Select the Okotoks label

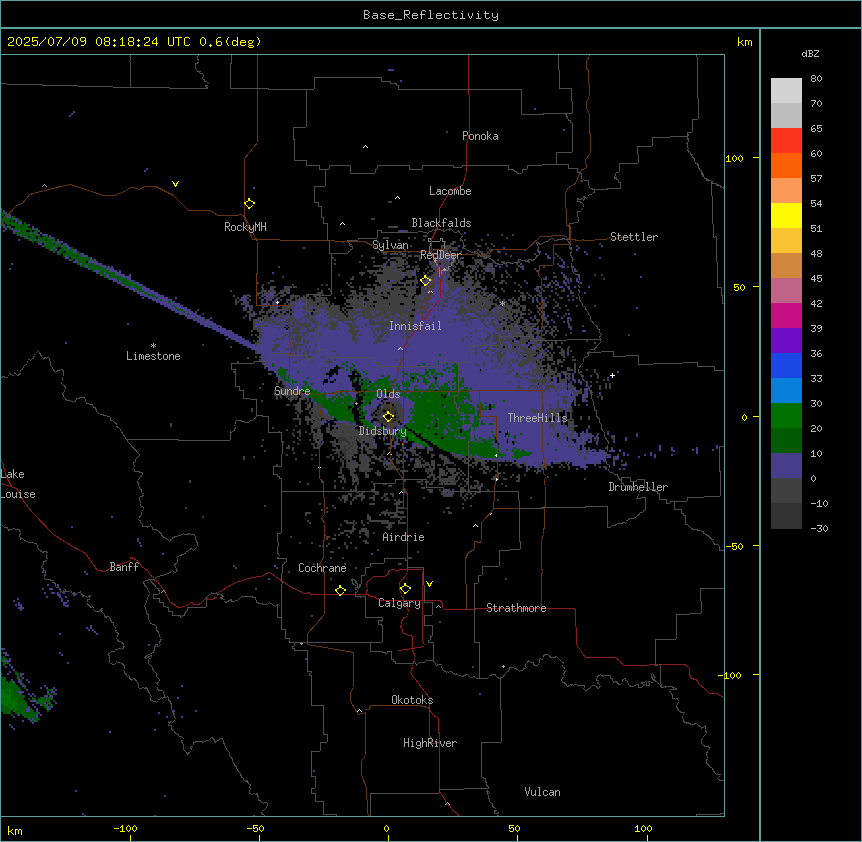tap(412, 700)
